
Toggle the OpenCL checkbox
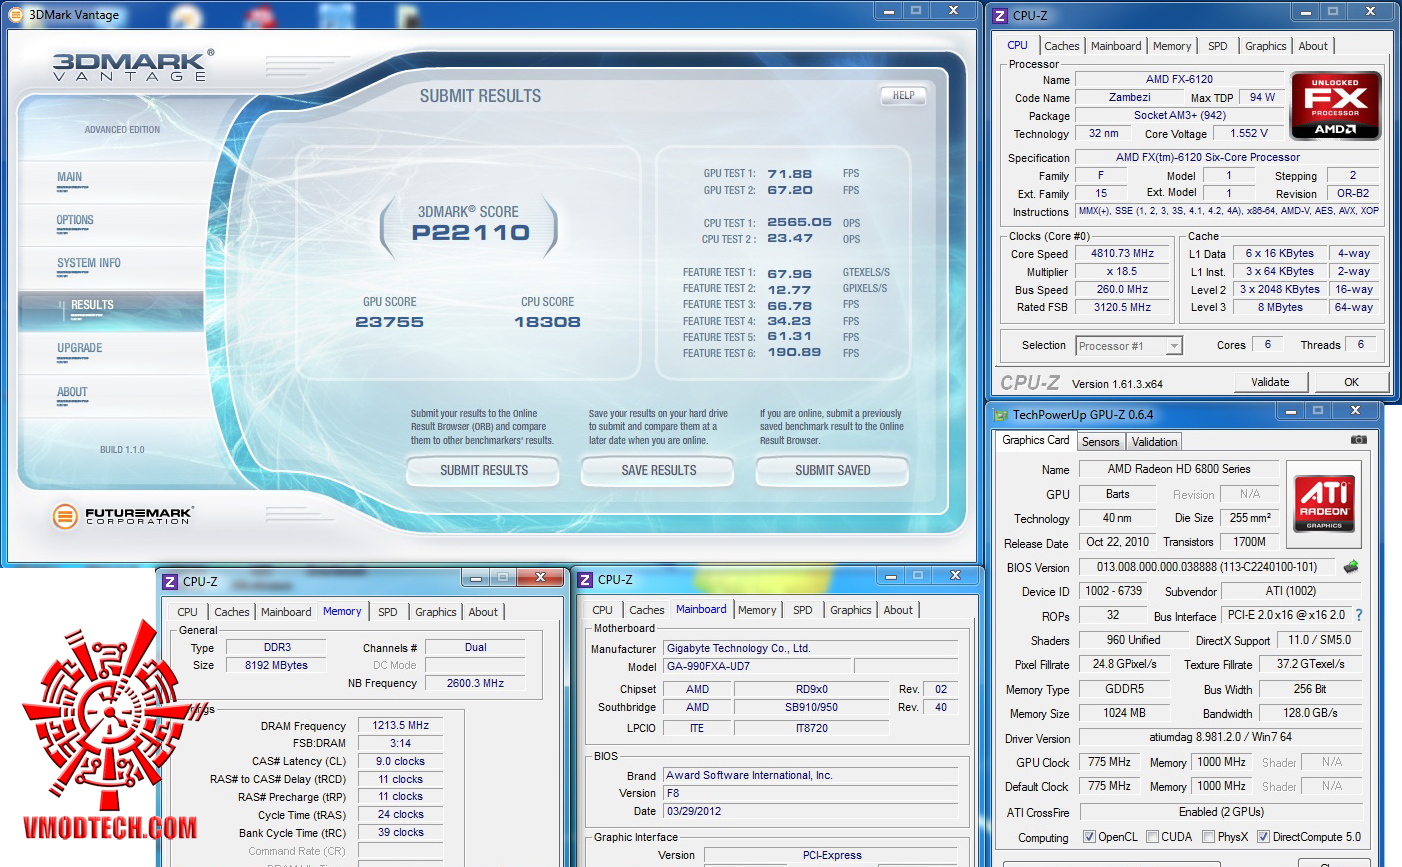point(1089,837)
